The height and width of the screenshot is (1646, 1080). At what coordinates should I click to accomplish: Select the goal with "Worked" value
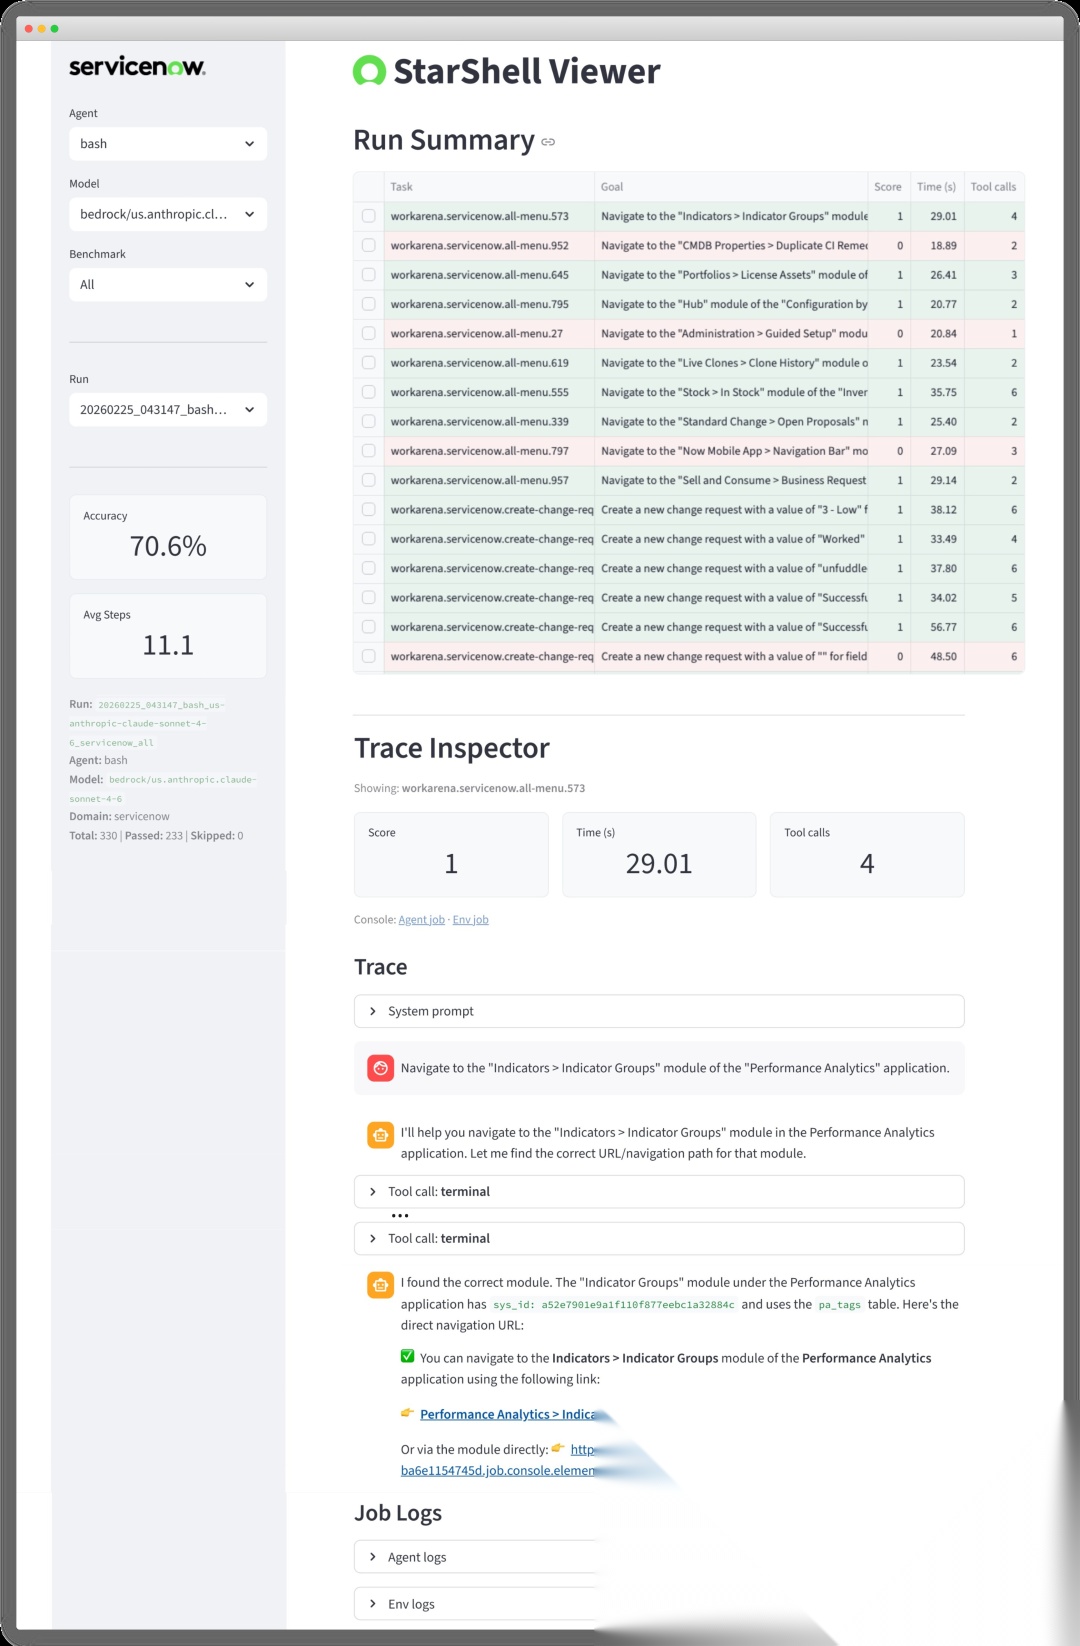pyautogui.click(x=731, y=539)
